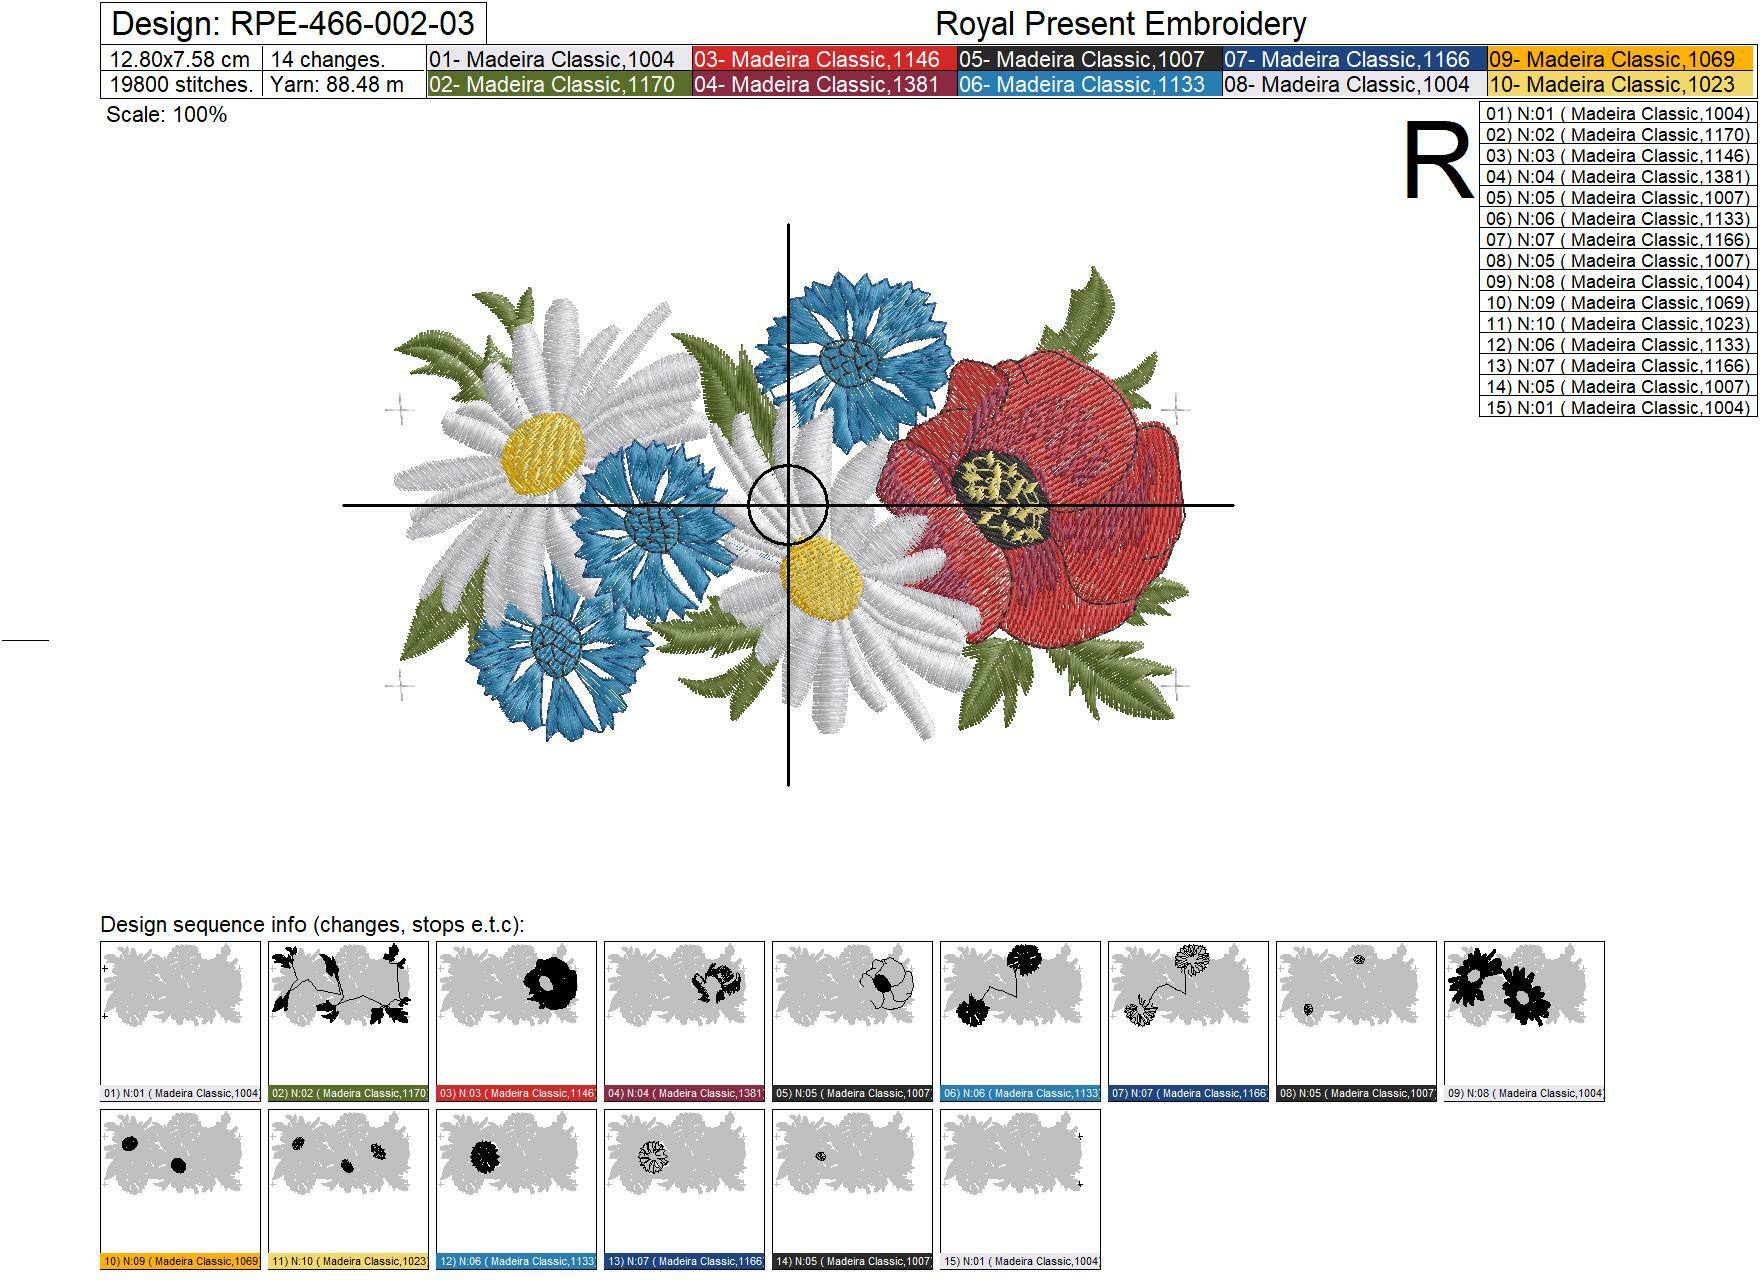Screen dimensions: 1760x1280
Task: Select sequence thumbnail 05) N:05 poppy outline
Action: tap(852, 1021)
